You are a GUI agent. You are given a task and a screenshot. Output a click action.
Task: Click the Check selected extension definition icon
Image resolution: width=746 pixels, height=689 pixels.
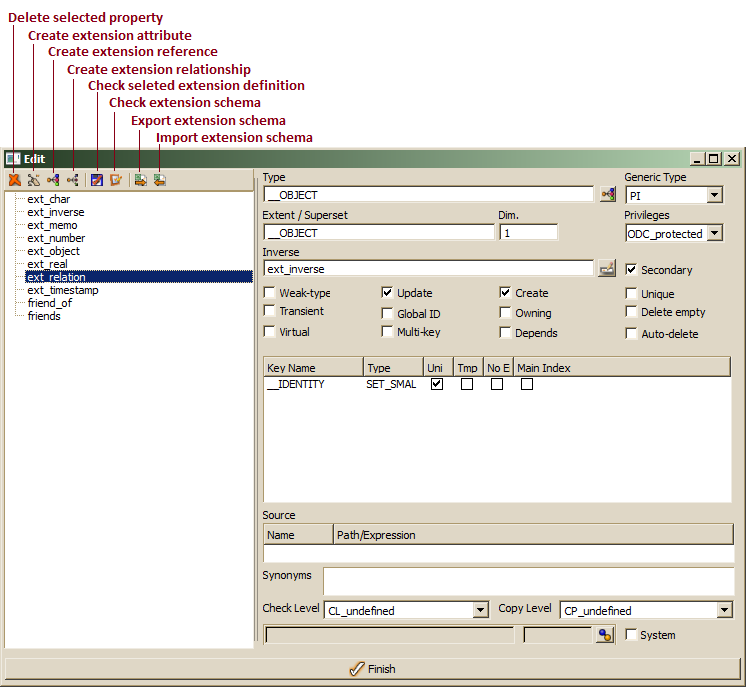tap(97, 180)
